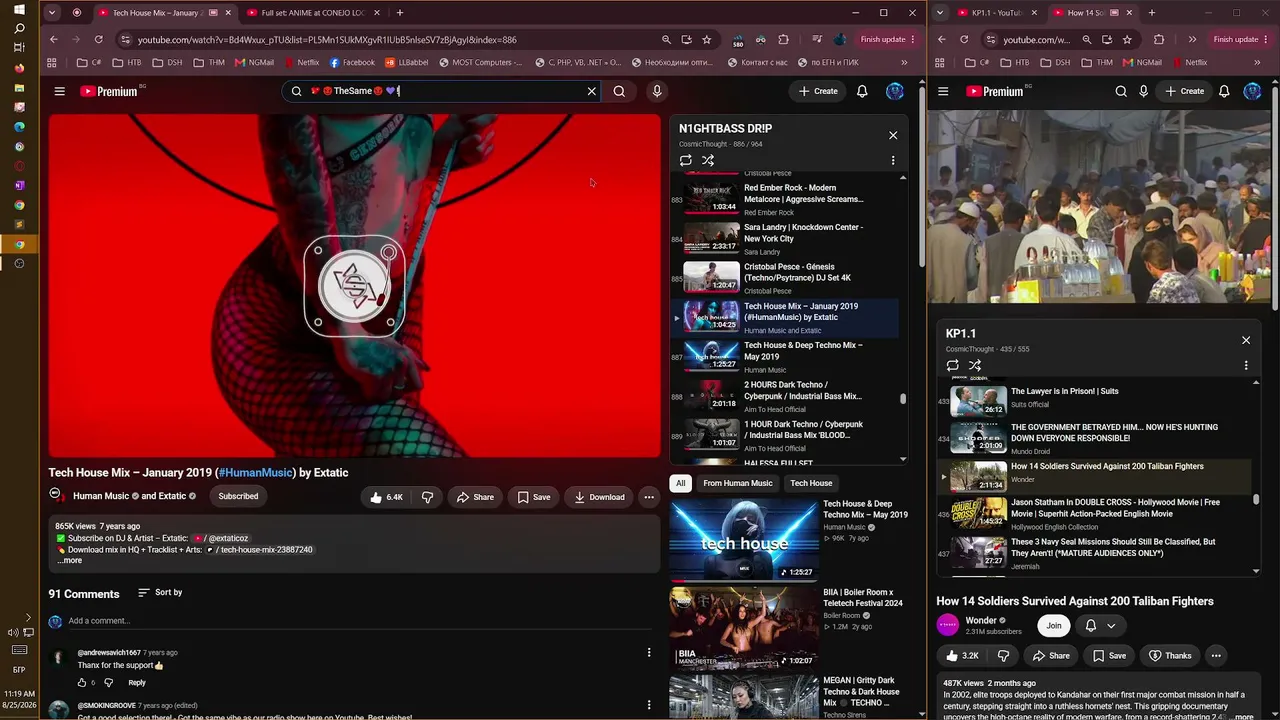This screenshot has width=1280, height=720.
Task: Open YouTube guide menu in left window
Action: click(x=59, y=91)
